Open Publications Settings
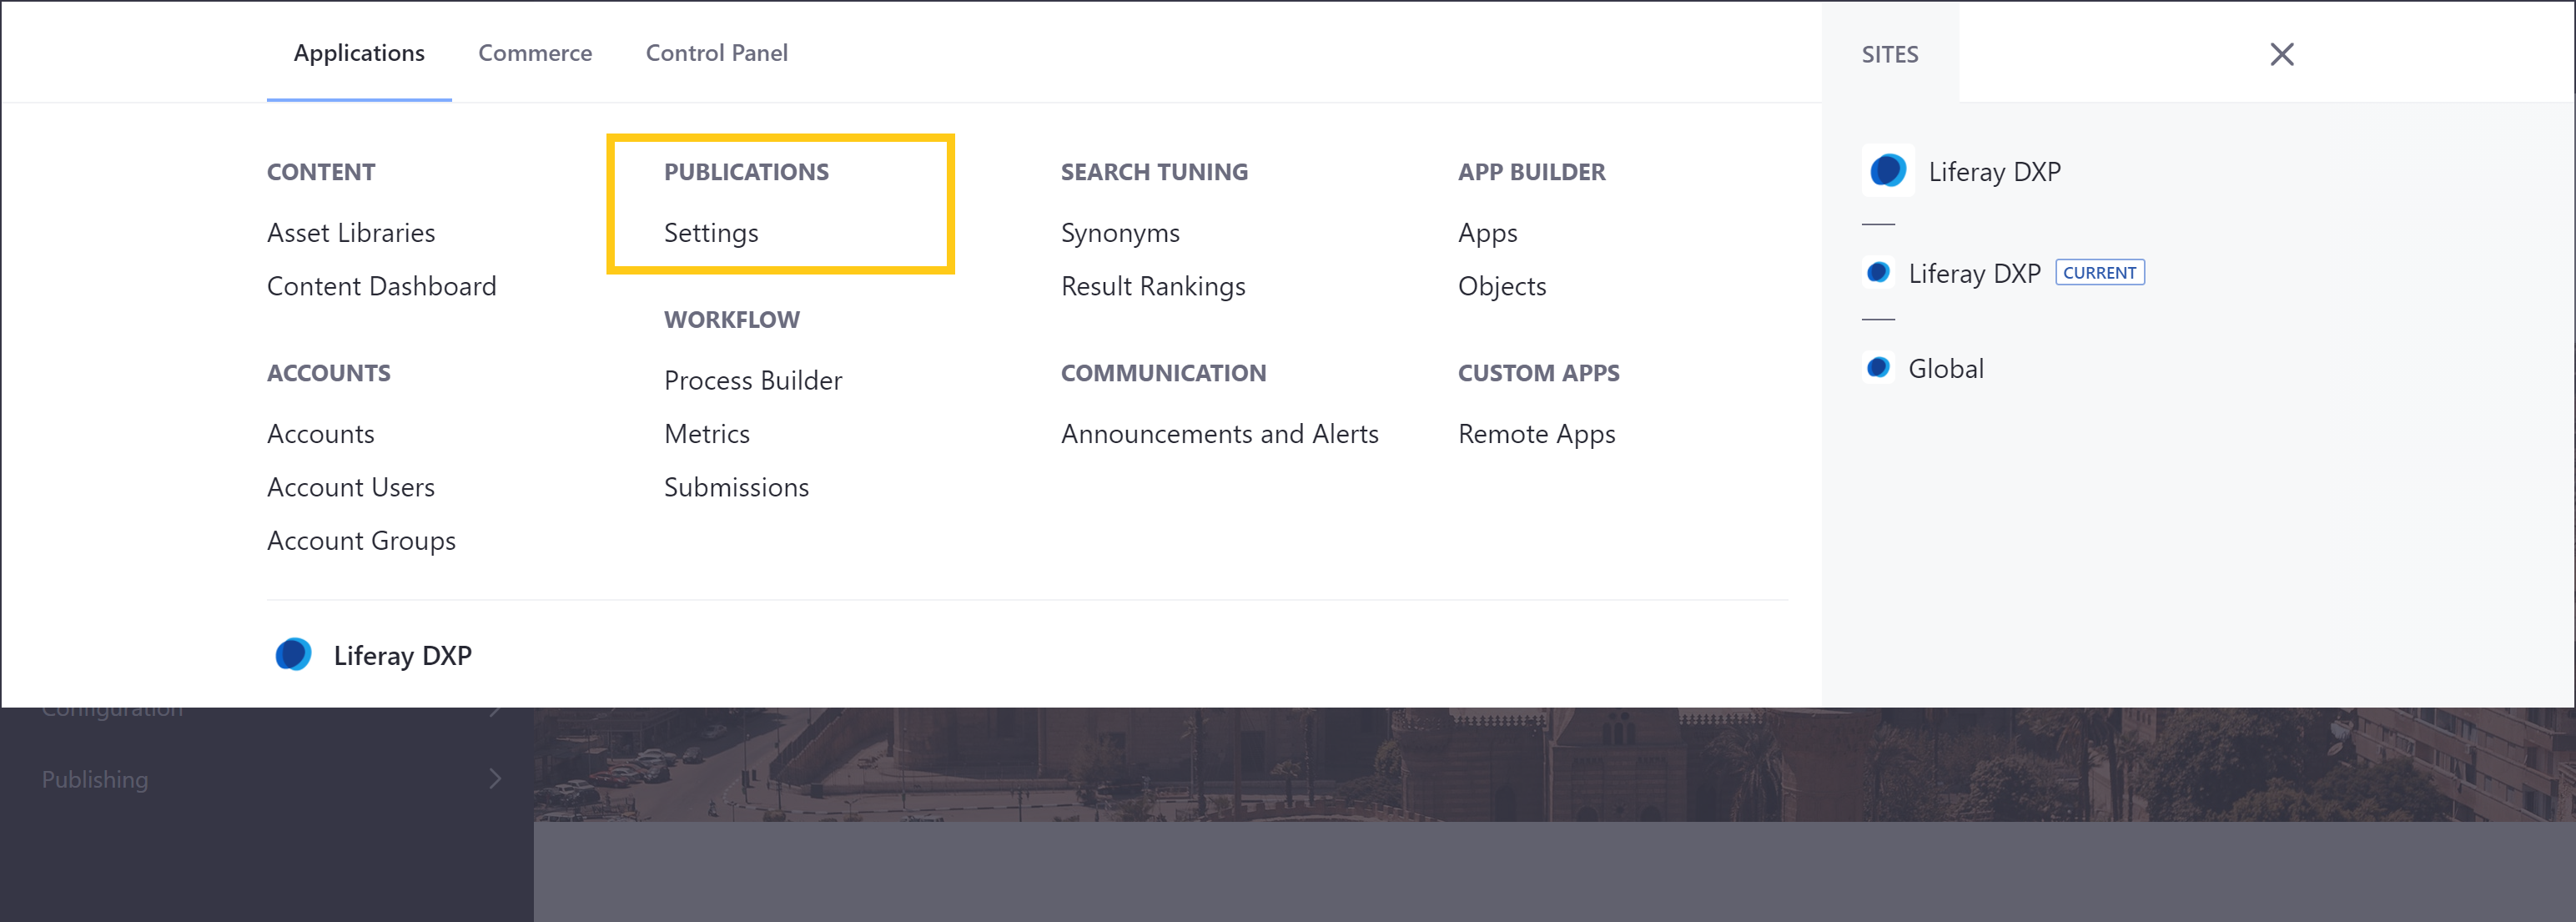2576x922 pixels. [711, 233]
